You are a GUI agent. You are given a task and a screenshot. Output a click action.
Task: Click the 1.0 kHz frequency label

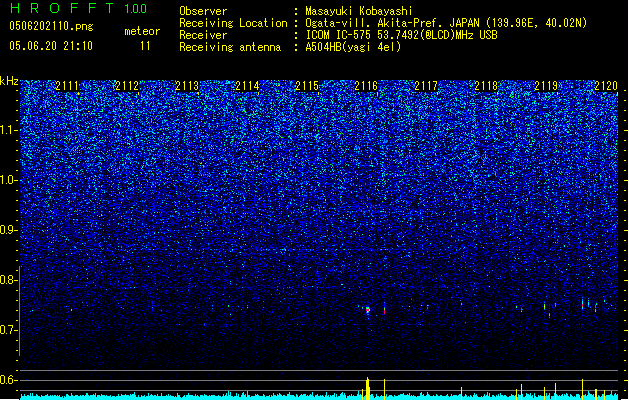pyautogui.click(x=7, y=180)
